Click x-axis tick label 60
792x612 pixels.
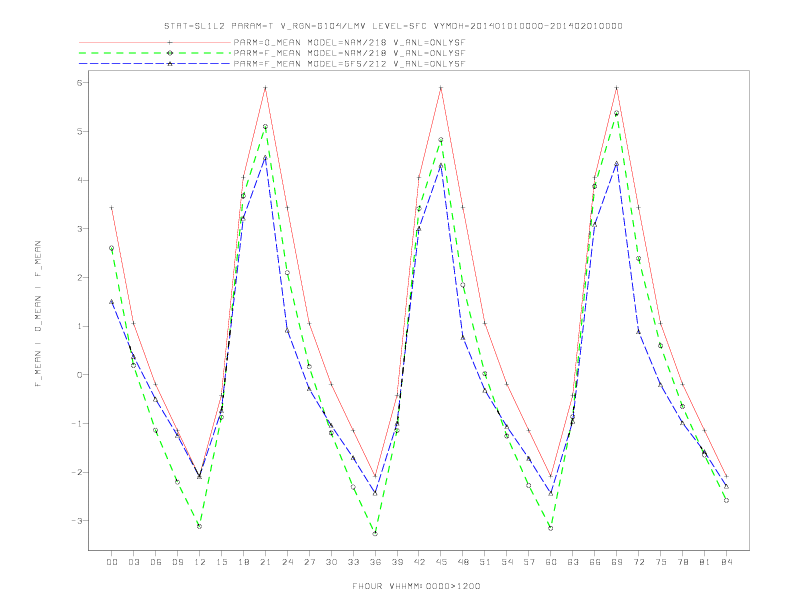[551, 562]
